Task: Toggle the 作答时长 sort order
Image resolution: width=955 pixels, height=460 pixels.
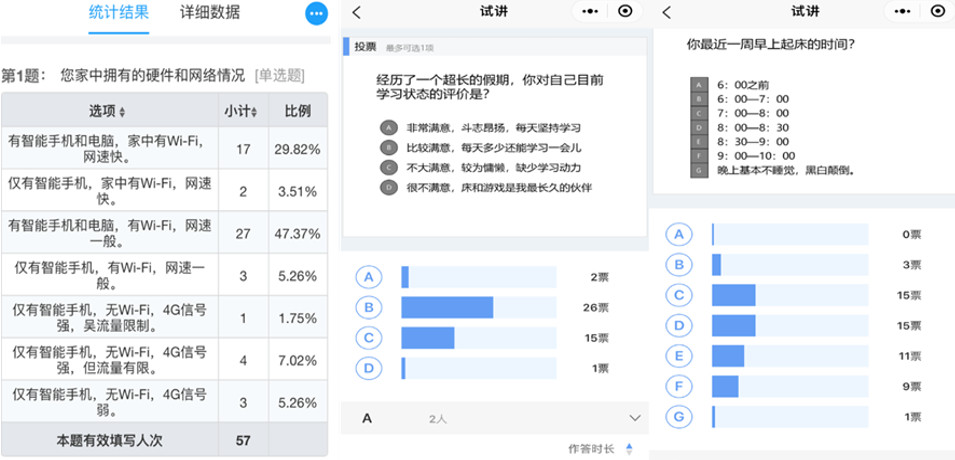Action: coord(629,448)
